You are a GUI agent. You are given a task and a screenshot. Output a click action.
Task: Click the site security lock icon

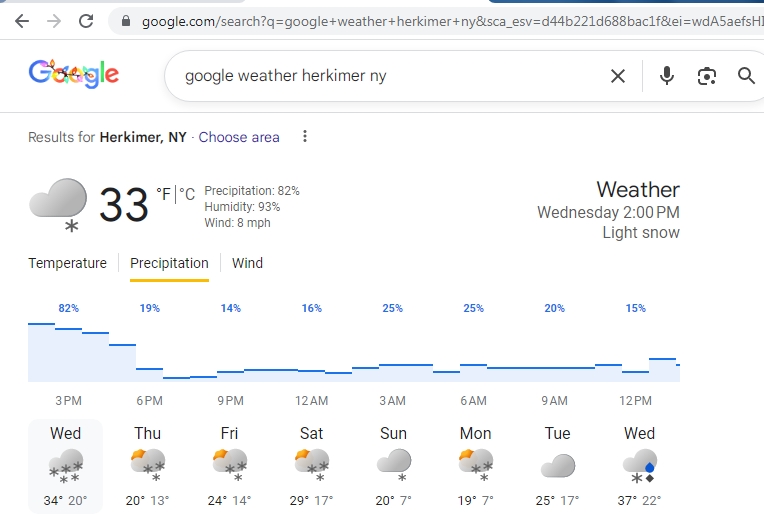(125, 21)
